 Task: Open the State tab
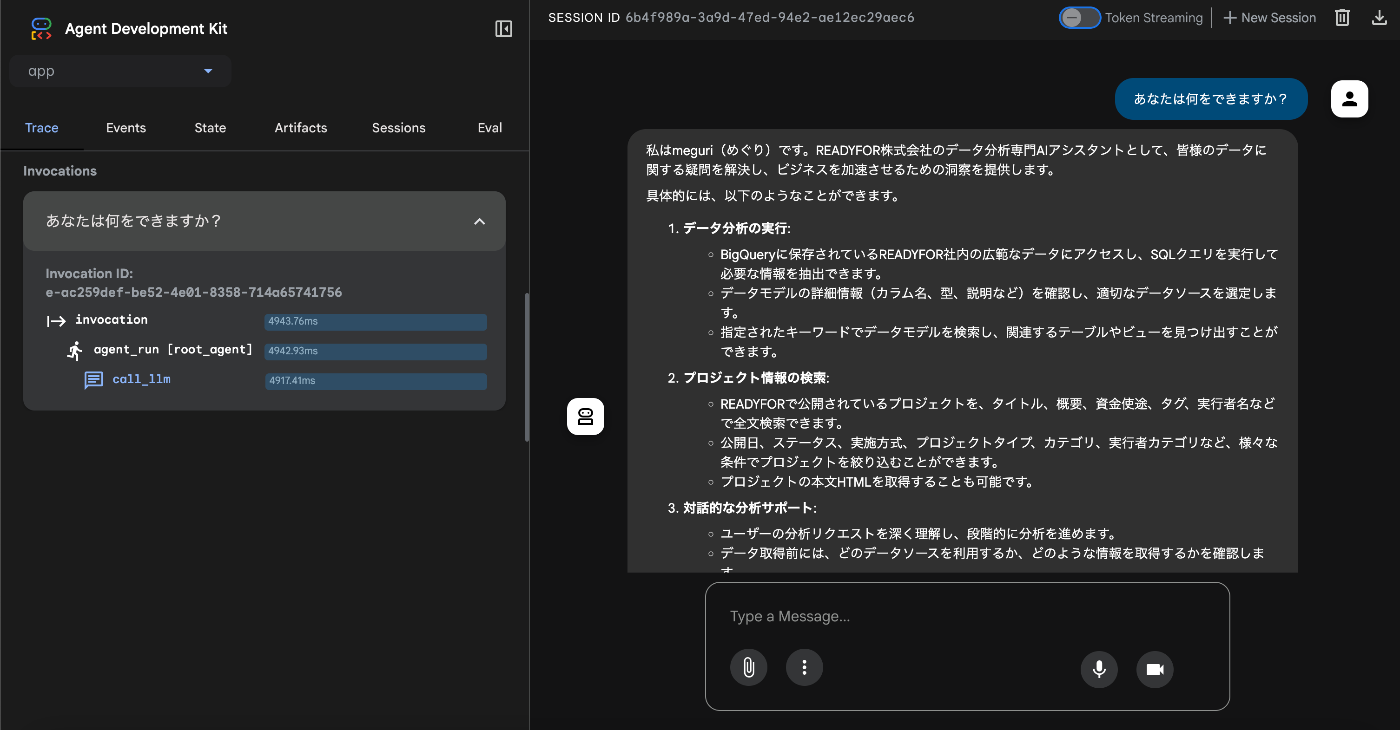tap(210, 128)
